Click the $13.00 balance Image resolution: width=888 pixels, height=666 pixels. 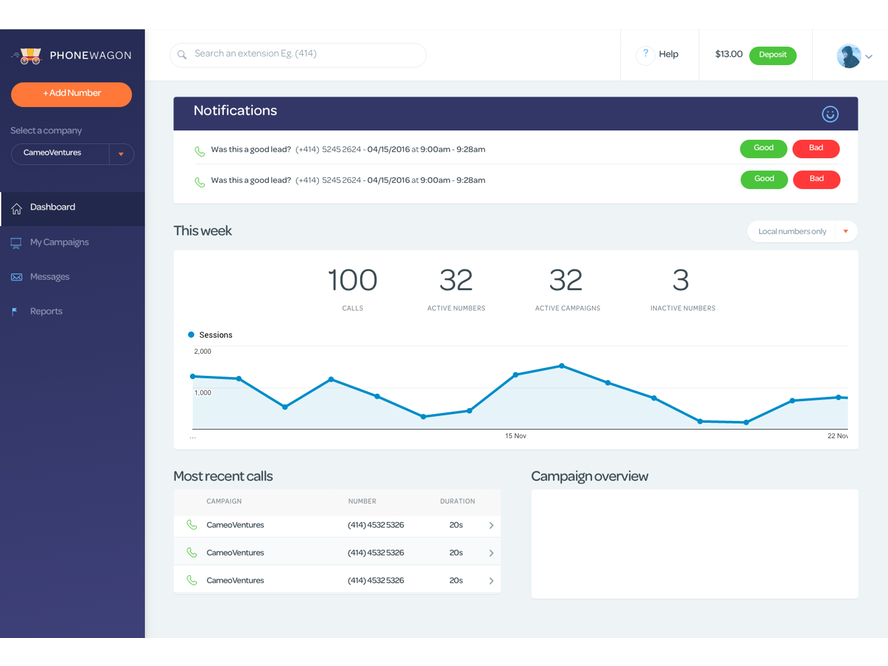click(x=728, y=54)
